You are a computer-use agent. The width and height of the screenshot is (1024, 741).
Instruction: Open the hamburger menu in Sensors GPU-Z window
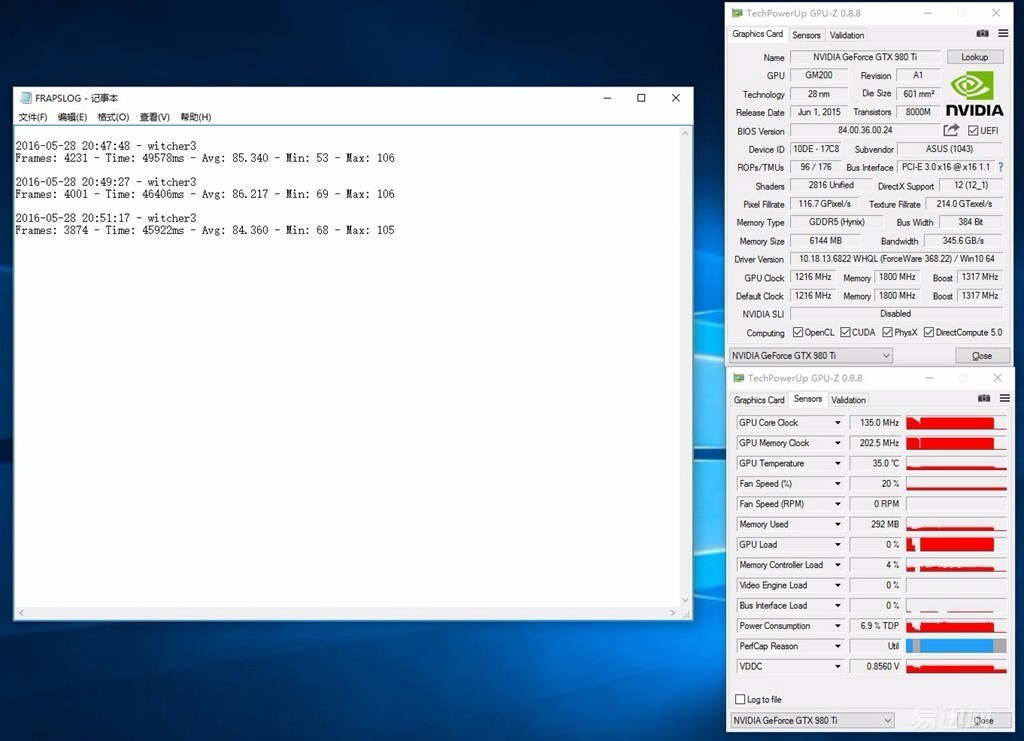1004,398
